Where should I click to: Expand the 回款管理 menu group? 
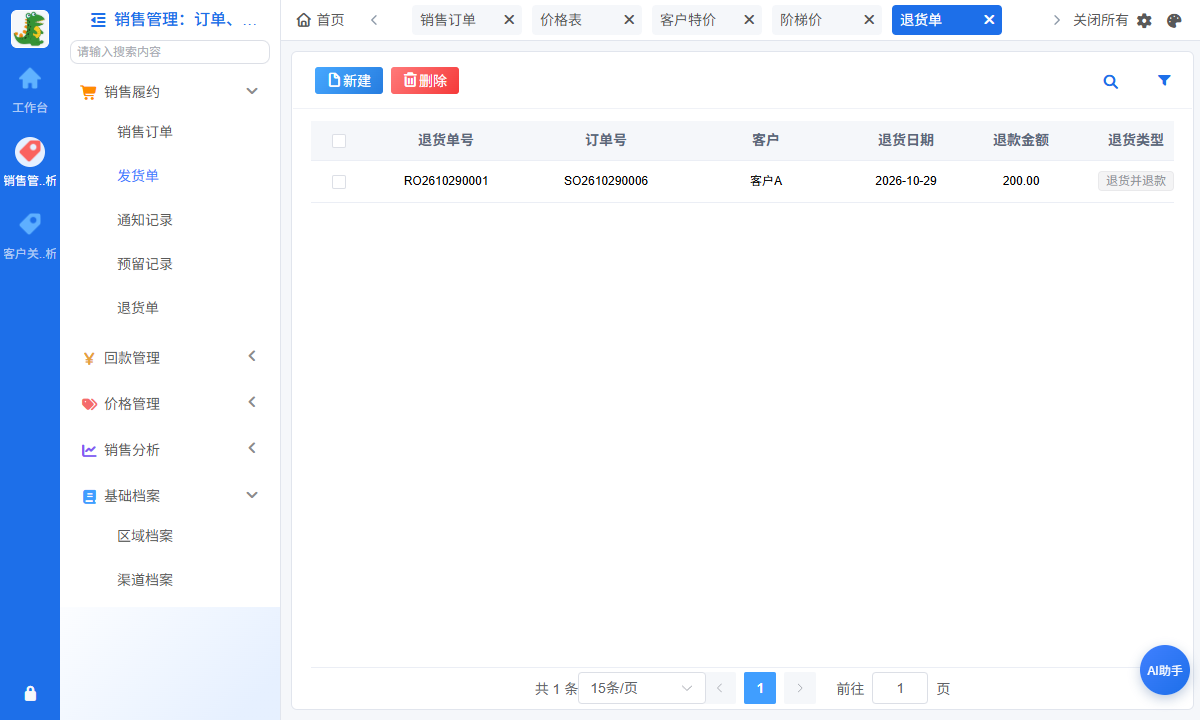[x=170, y=358]
